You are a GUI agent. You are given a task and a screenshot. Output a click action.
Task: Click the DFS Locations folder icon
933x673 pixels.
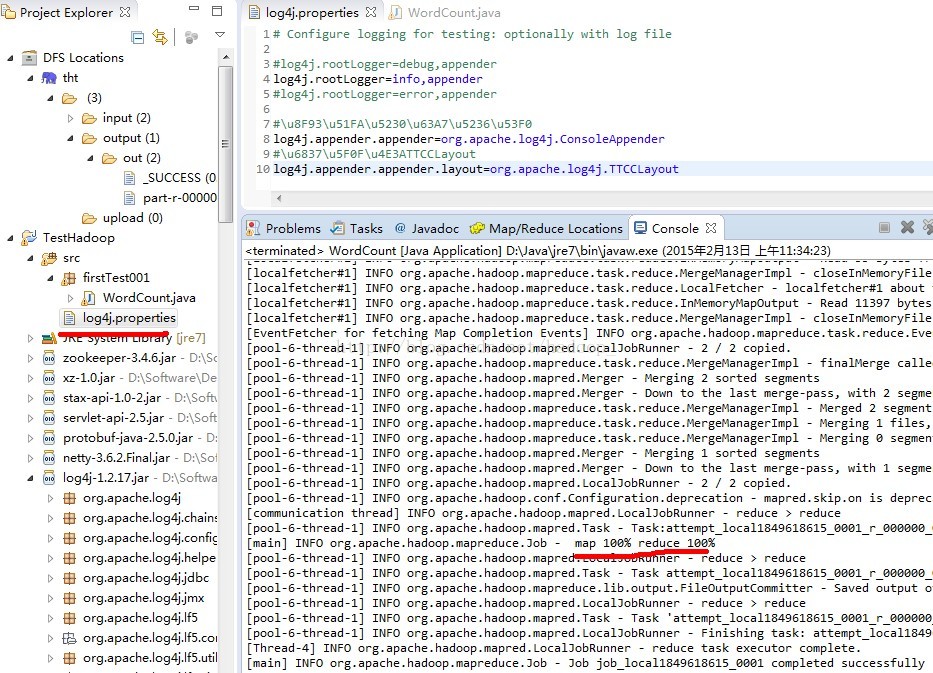point(29,58)
